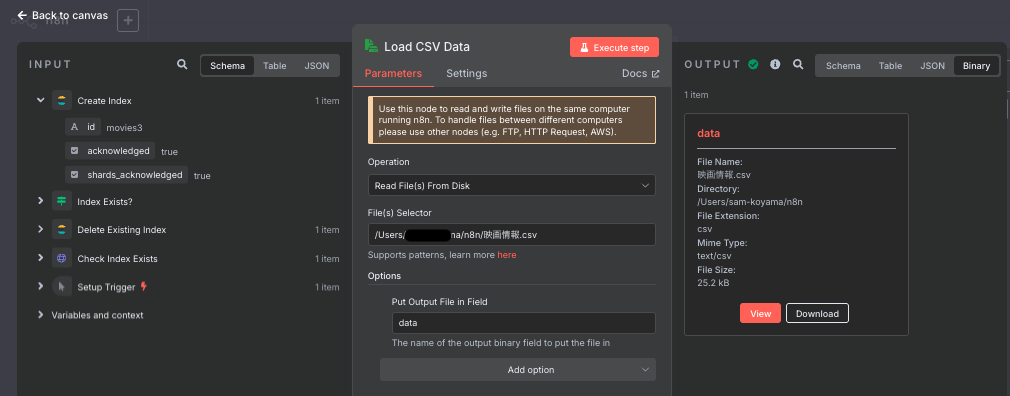1010x396 pixels.
Task: Click the Index Exists? node icon
Action: click(62, 202)
